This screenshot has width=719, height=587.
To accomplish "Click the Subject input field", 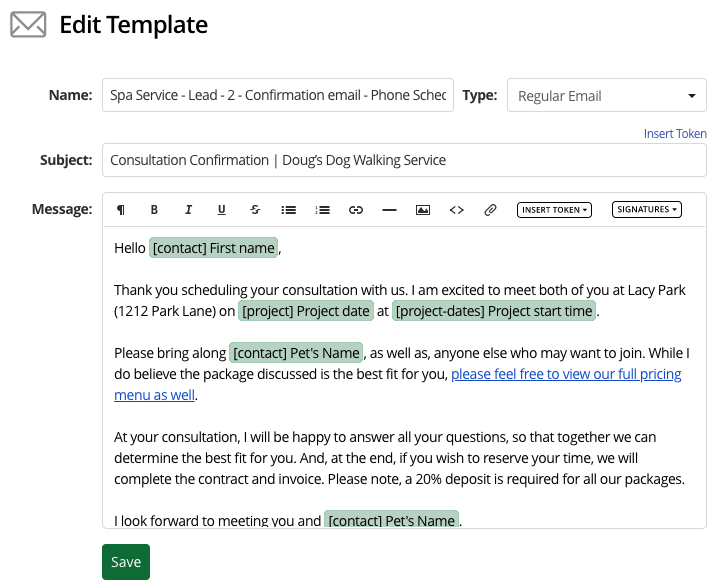I will point(404,160).
